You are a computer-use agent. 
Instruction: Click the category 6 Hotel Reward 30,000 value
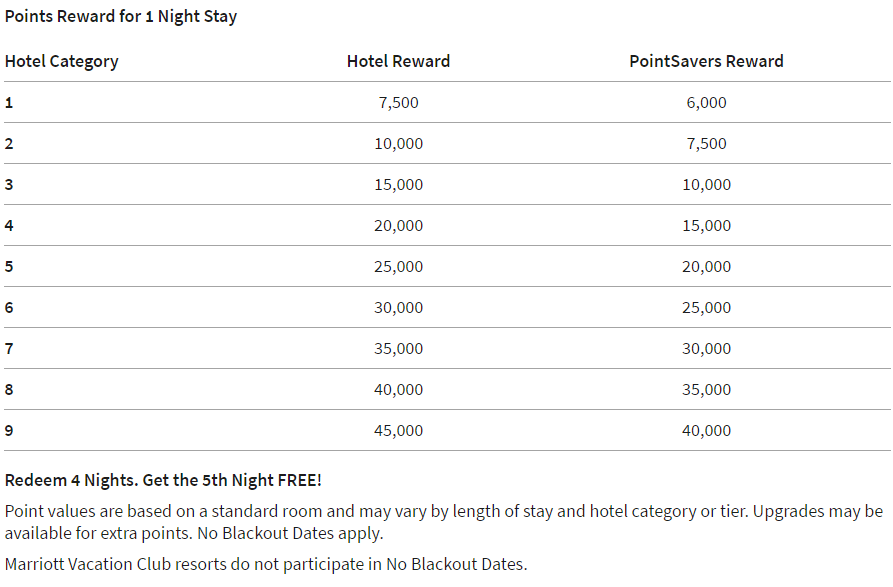point(399,307)
